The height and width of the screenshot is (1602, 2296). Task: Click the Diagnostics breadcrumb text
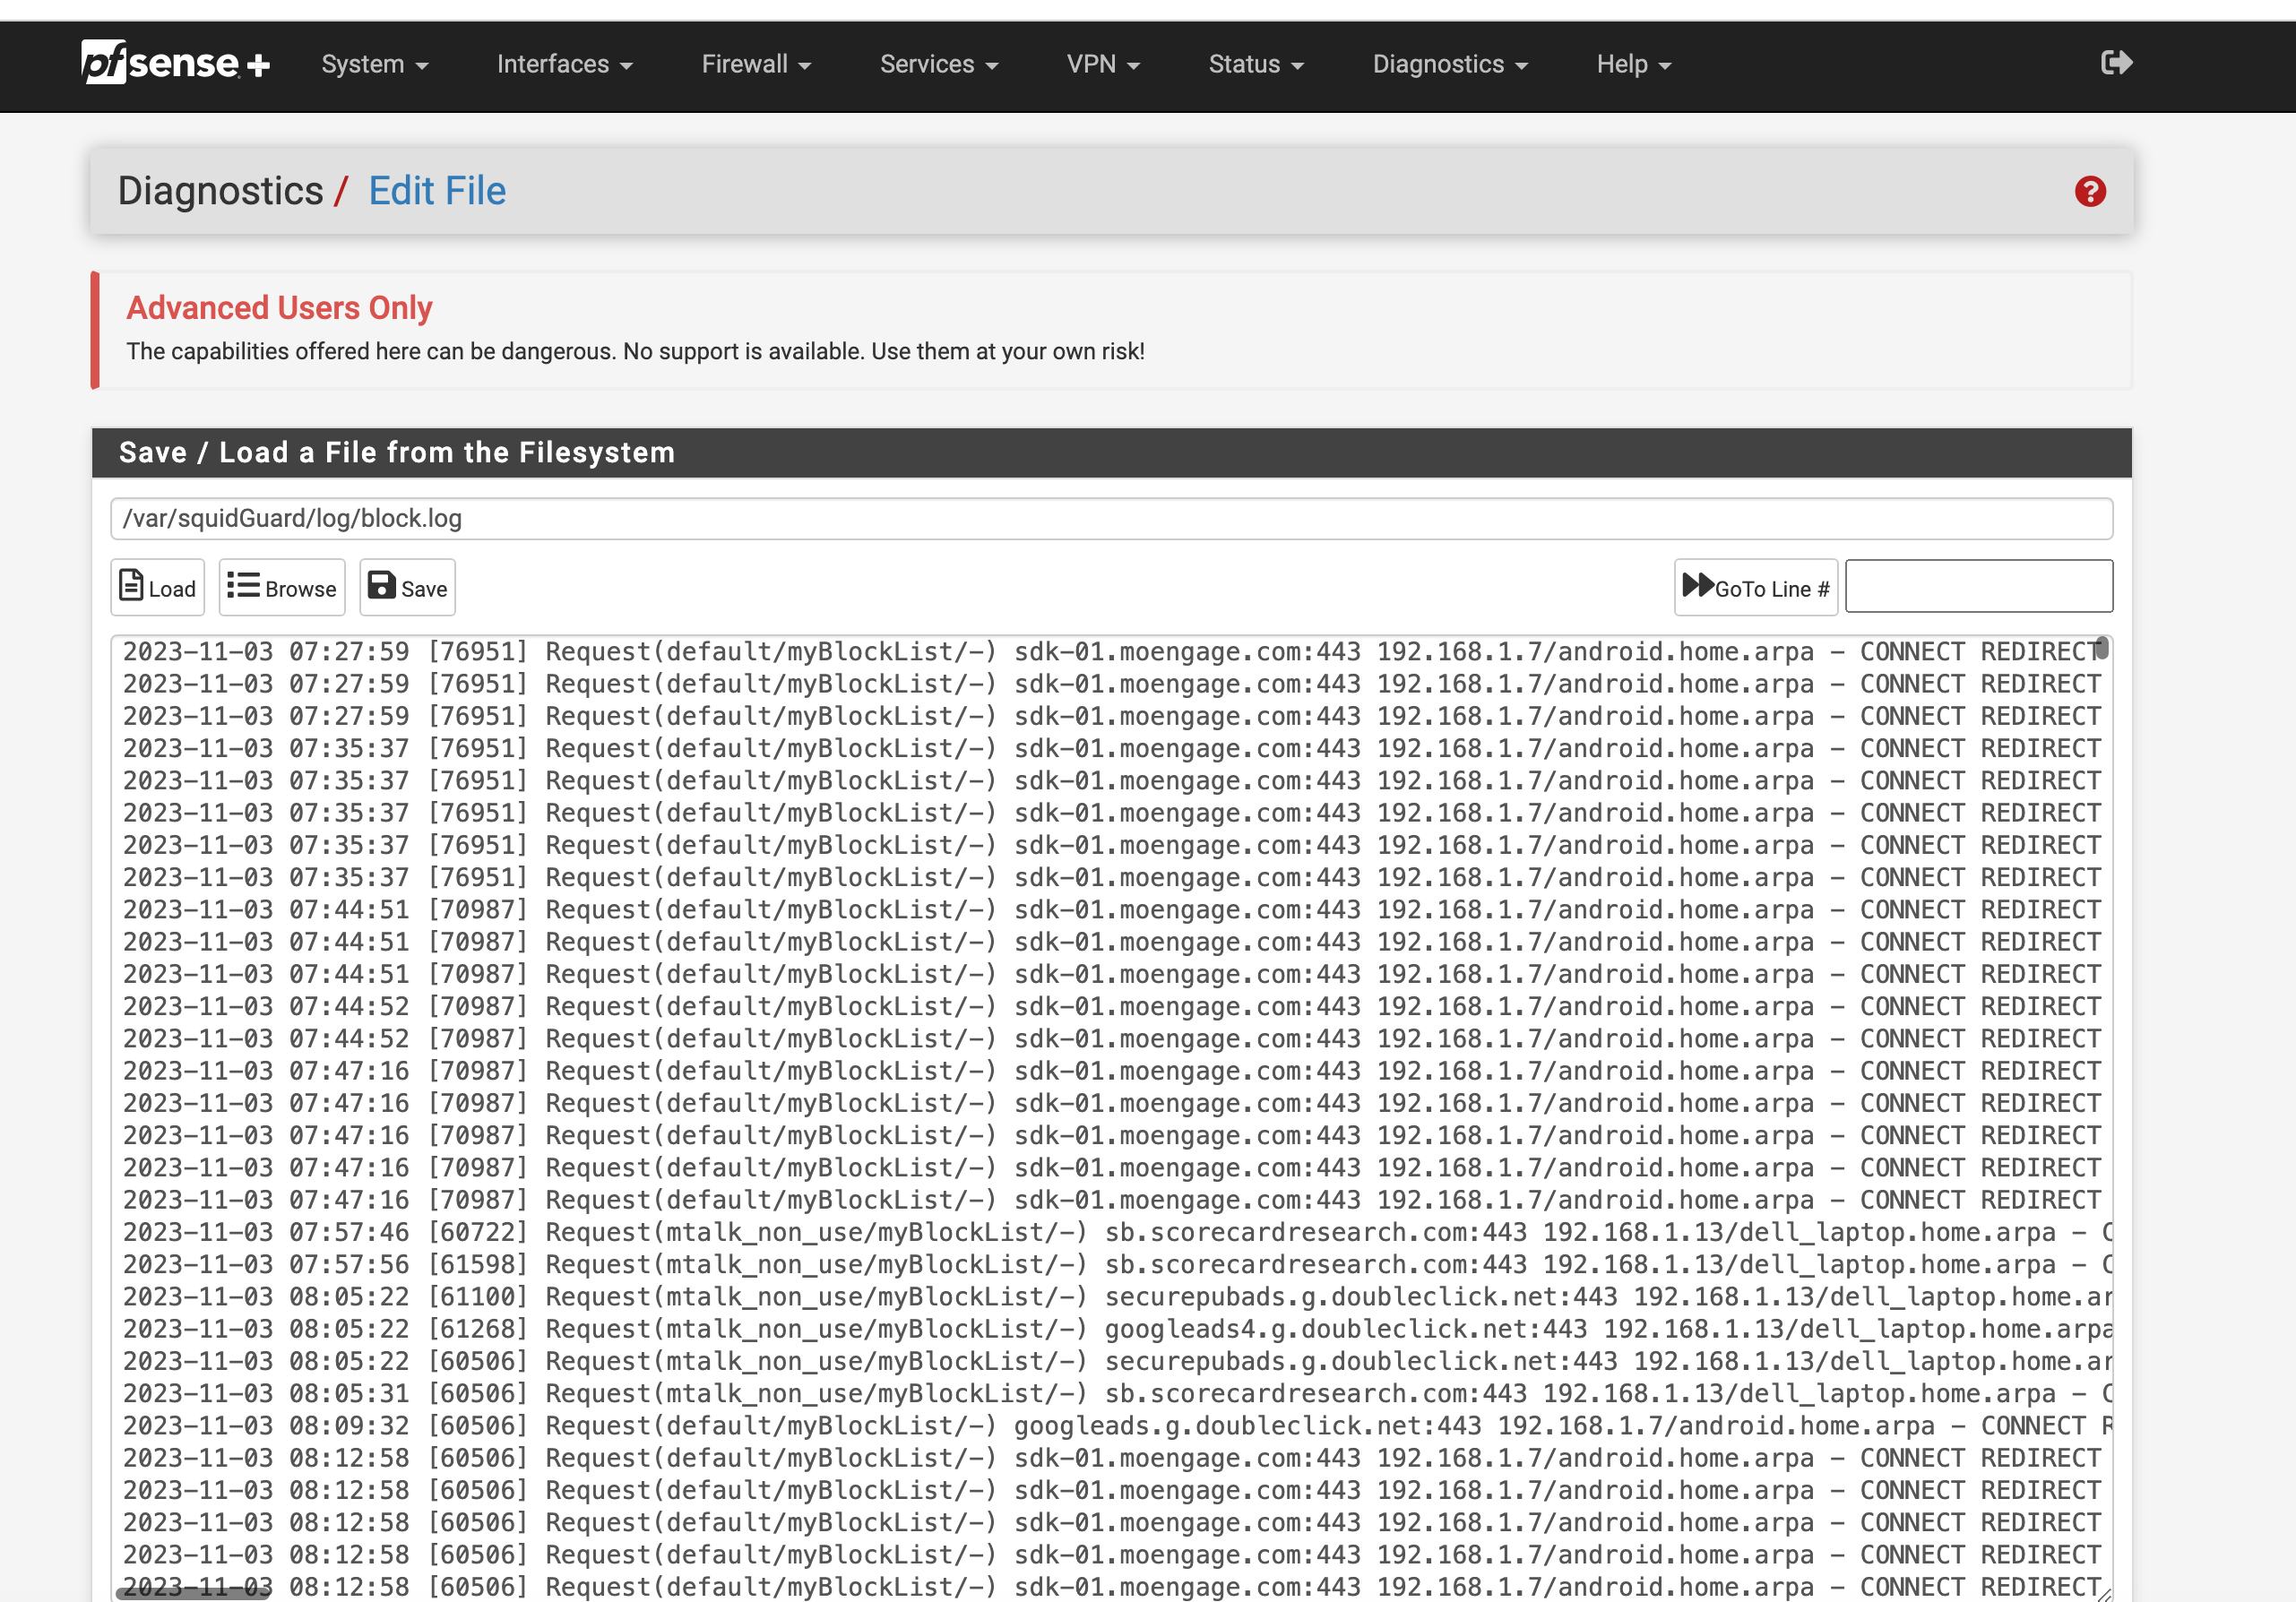pyautogui.click(x=220, y=191)
